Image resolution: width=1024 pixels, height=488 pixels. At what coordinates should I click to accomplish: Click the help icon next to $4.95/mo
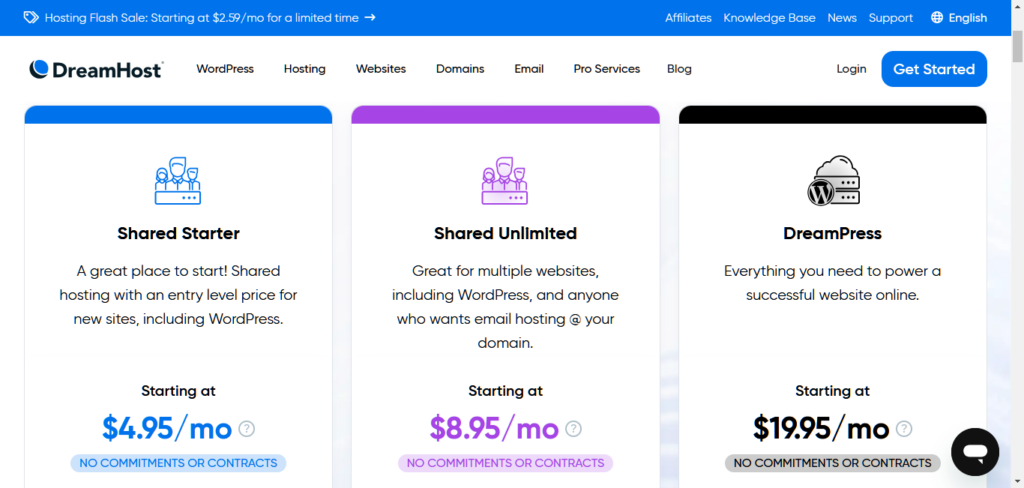(x=246, y=429)
